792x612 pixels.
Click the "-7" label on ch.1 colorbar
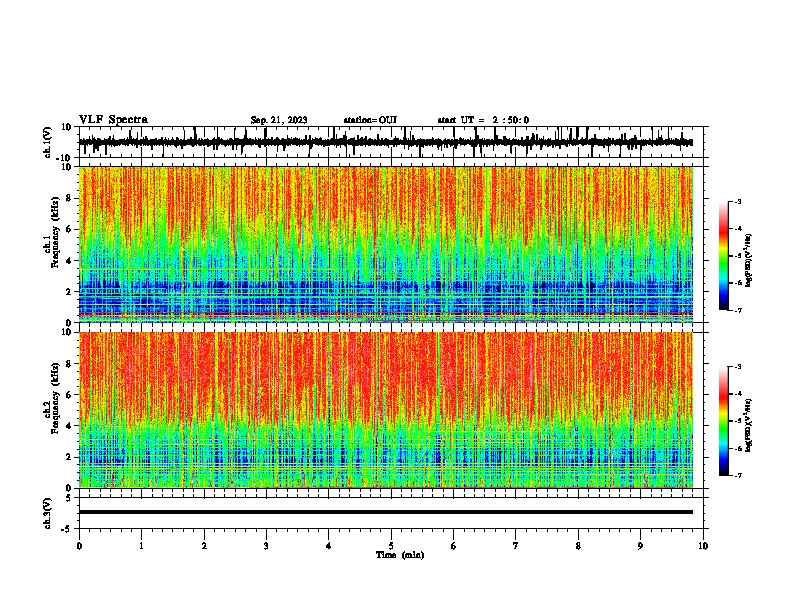point(737,310)
